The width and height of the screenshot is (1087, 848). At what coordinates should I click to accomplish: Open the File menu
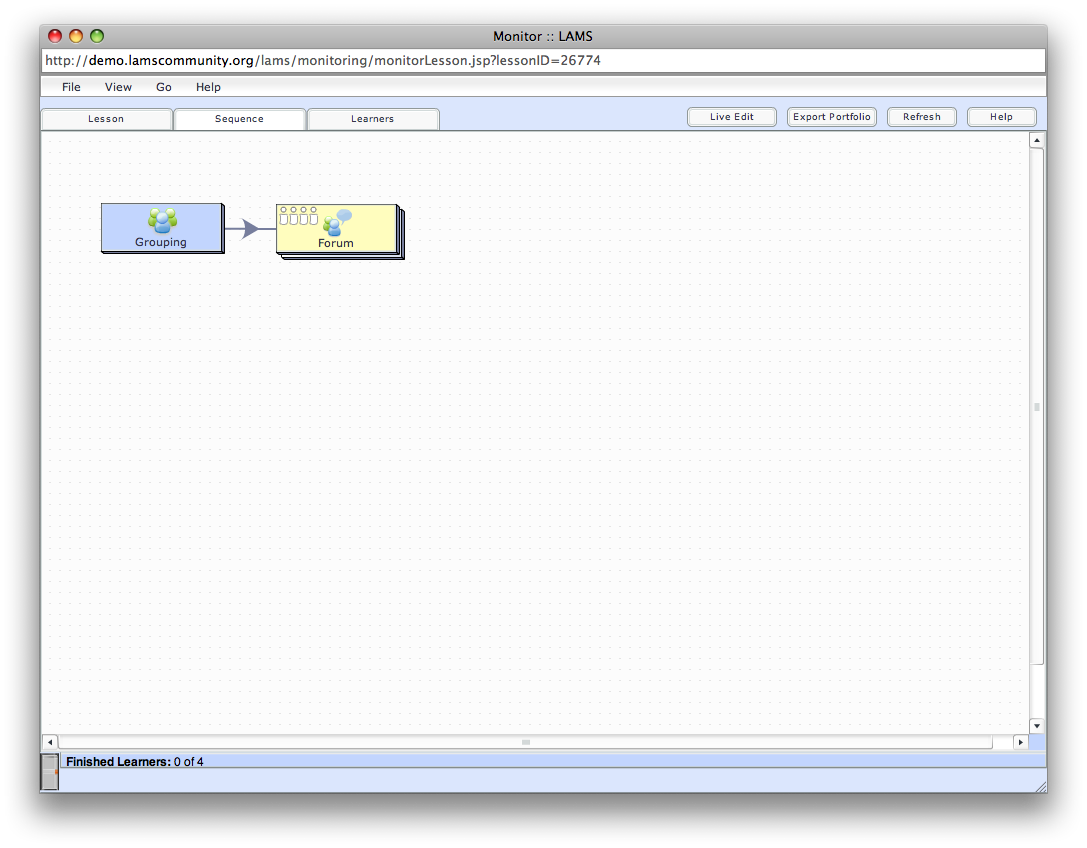[x=71, y=87]
